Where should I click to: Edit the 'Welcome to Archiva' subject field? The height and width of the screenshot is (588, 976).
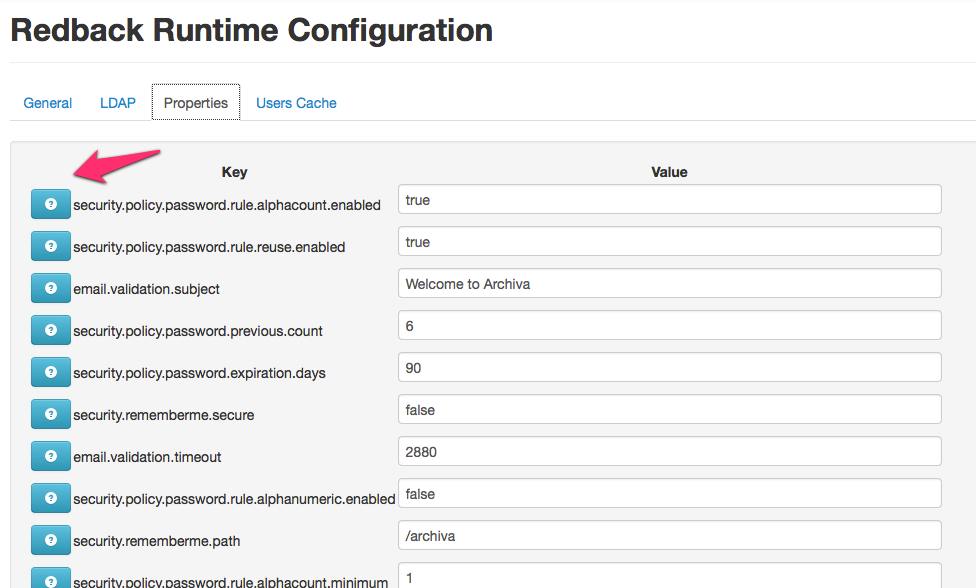669,284
